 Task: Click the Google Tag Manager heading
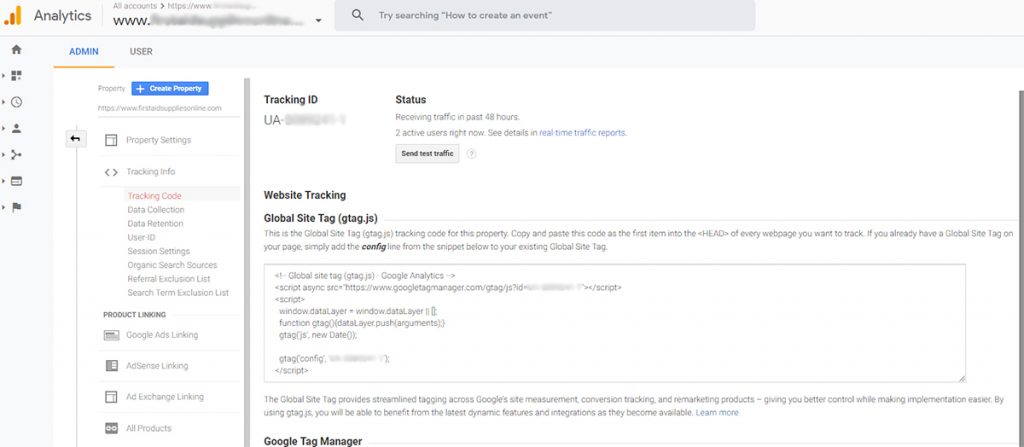point(313,441)
